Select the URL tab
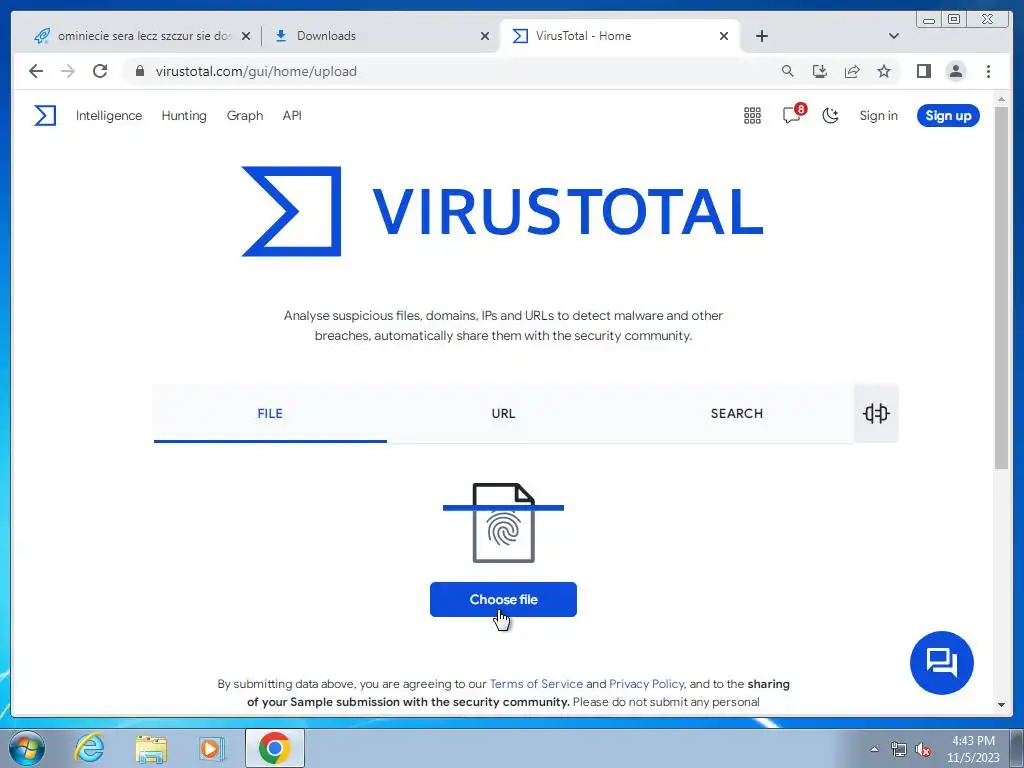This screenshot has width=1024, height=768. click(504, 413)
